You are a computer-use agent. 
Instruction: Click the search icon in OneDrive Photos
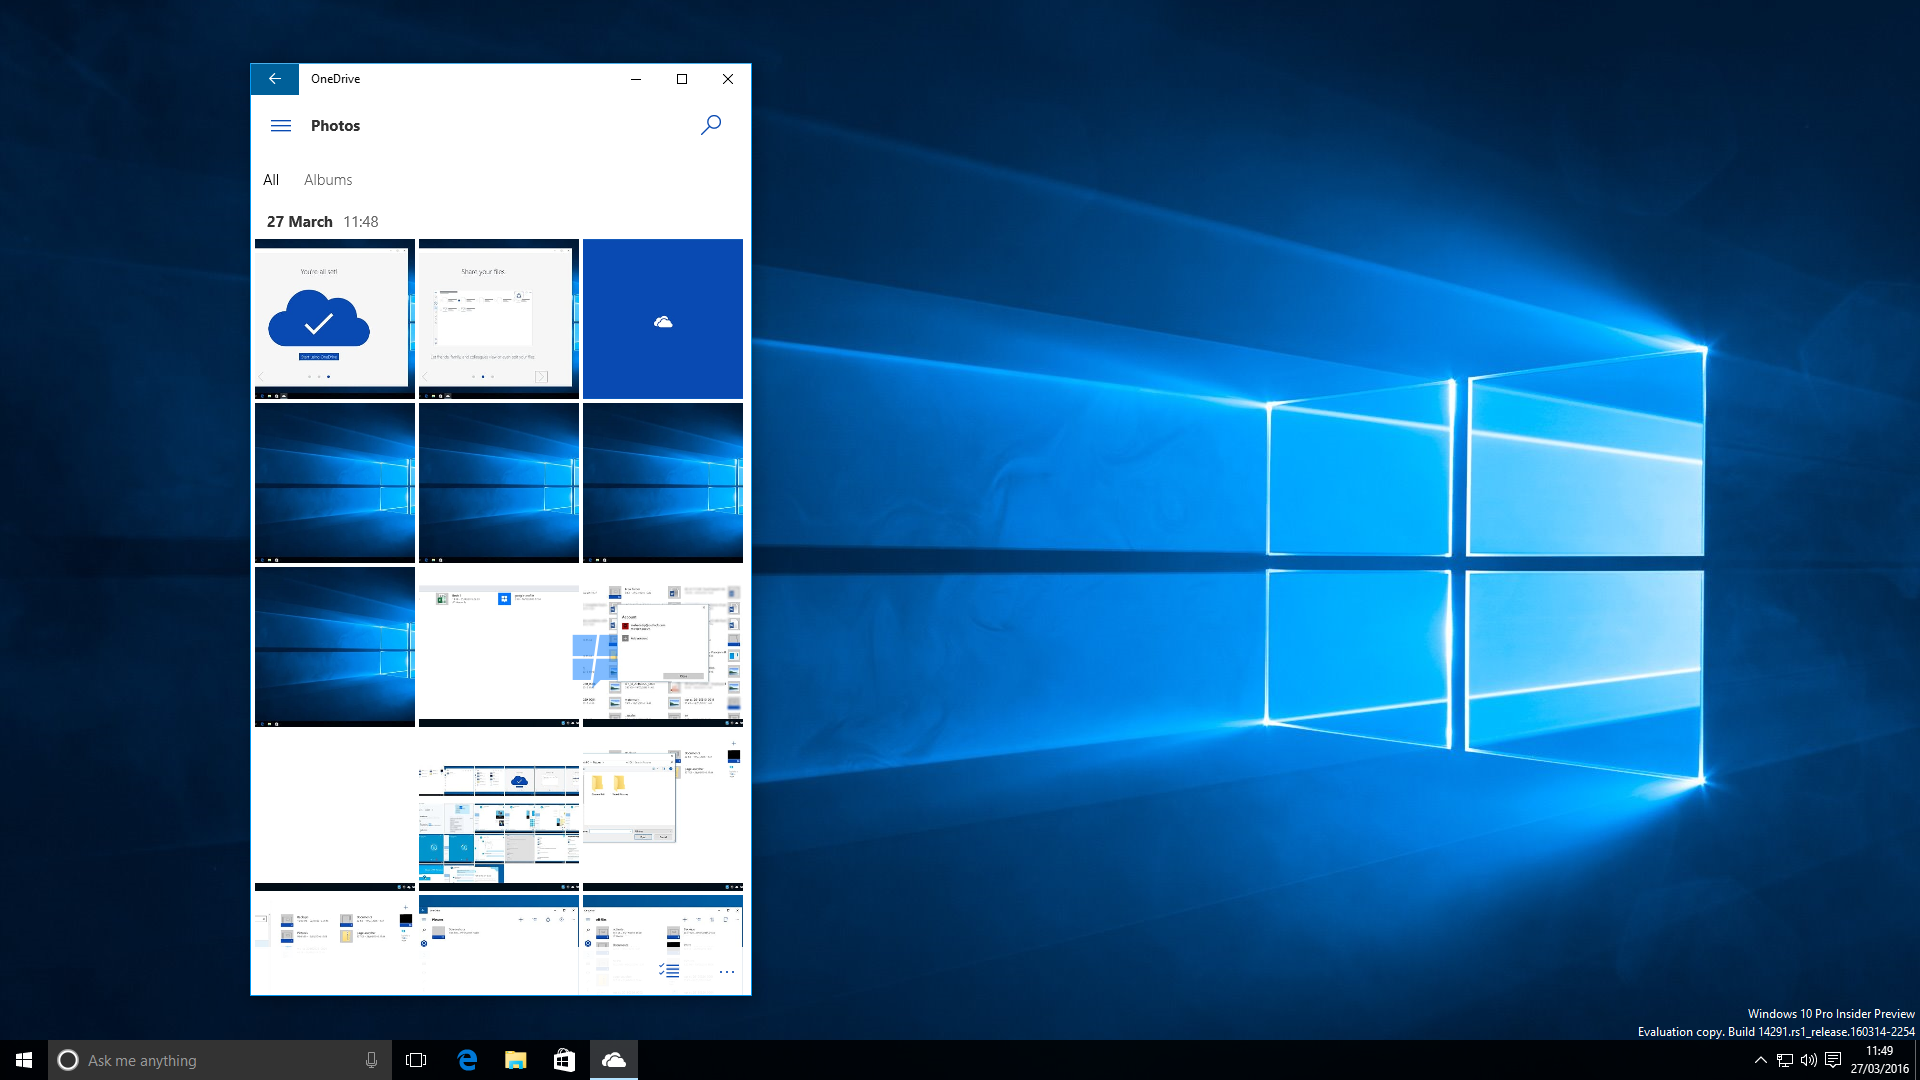[711, 125]
